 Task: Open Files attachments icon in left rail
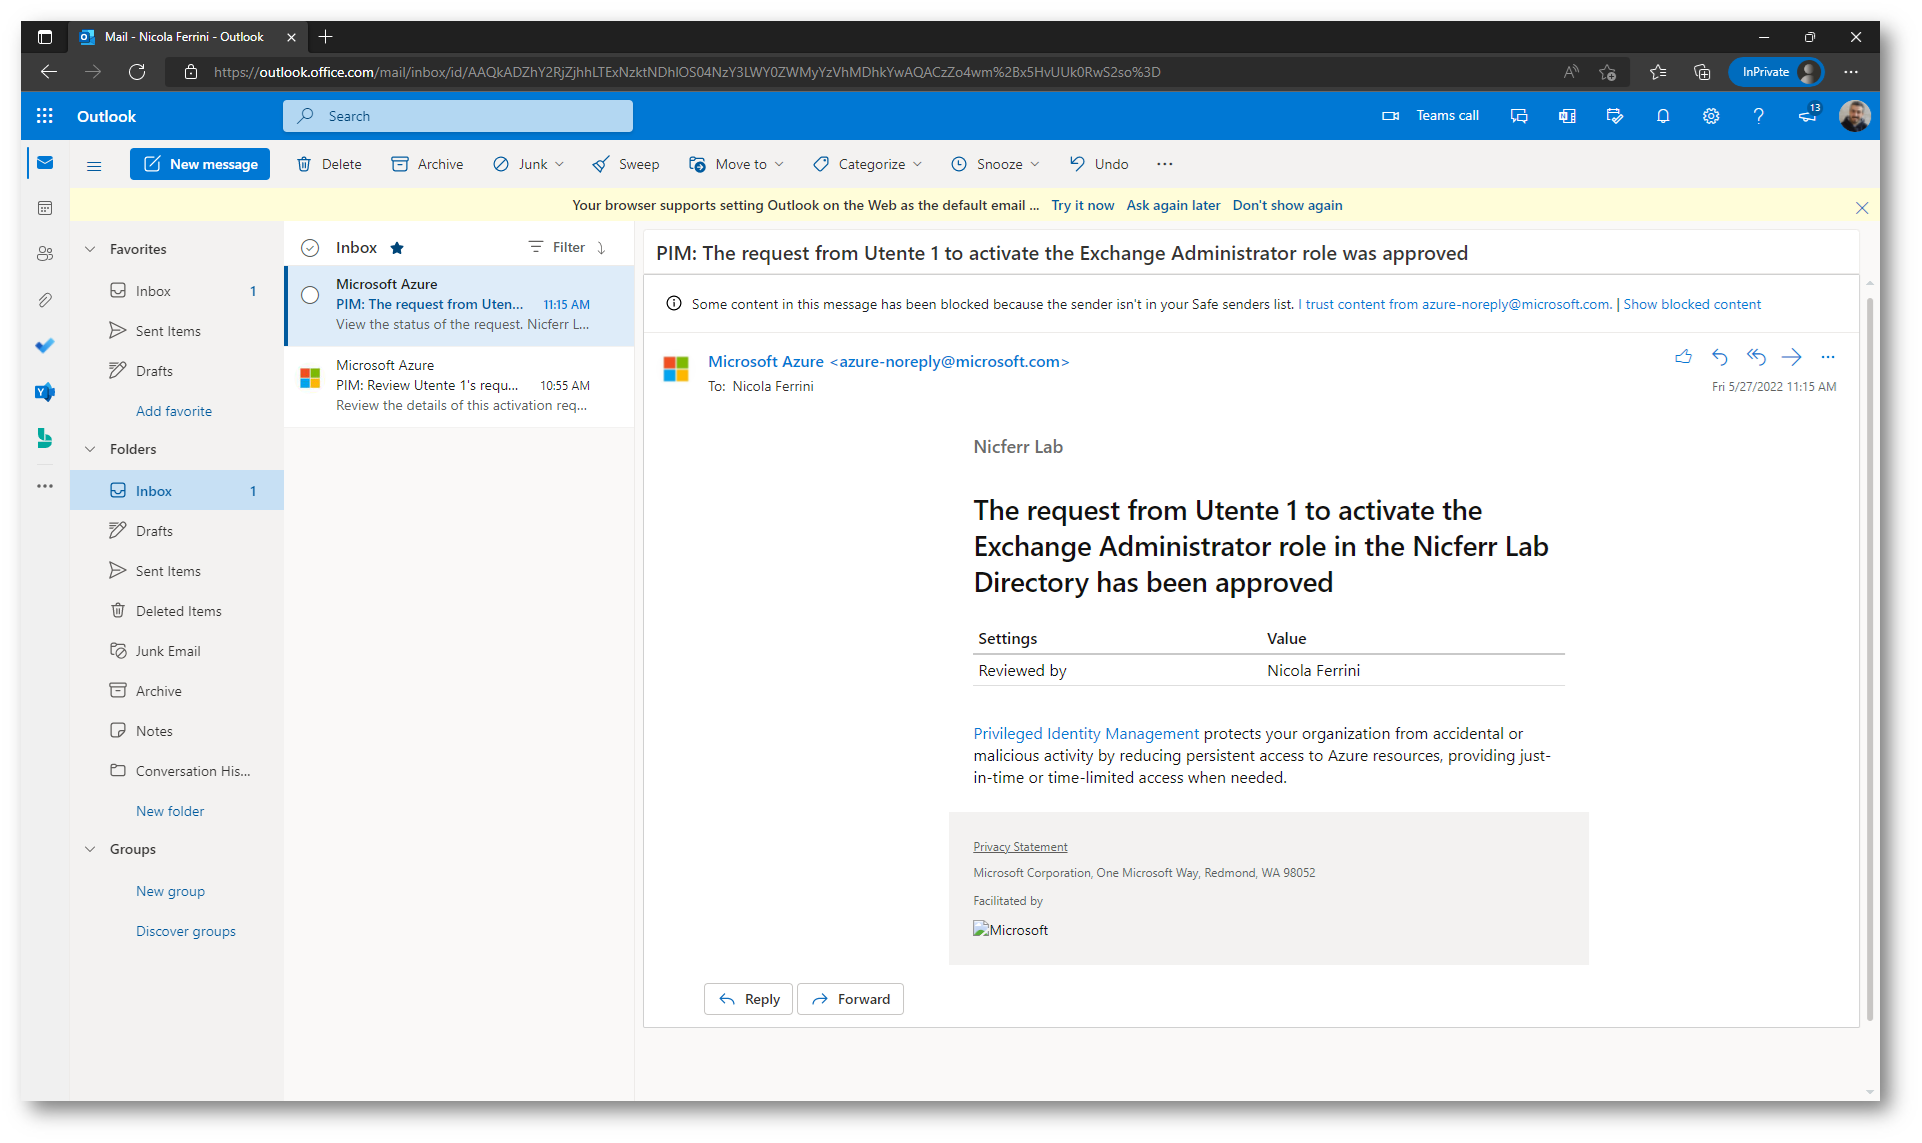click(x=45, y=300)
